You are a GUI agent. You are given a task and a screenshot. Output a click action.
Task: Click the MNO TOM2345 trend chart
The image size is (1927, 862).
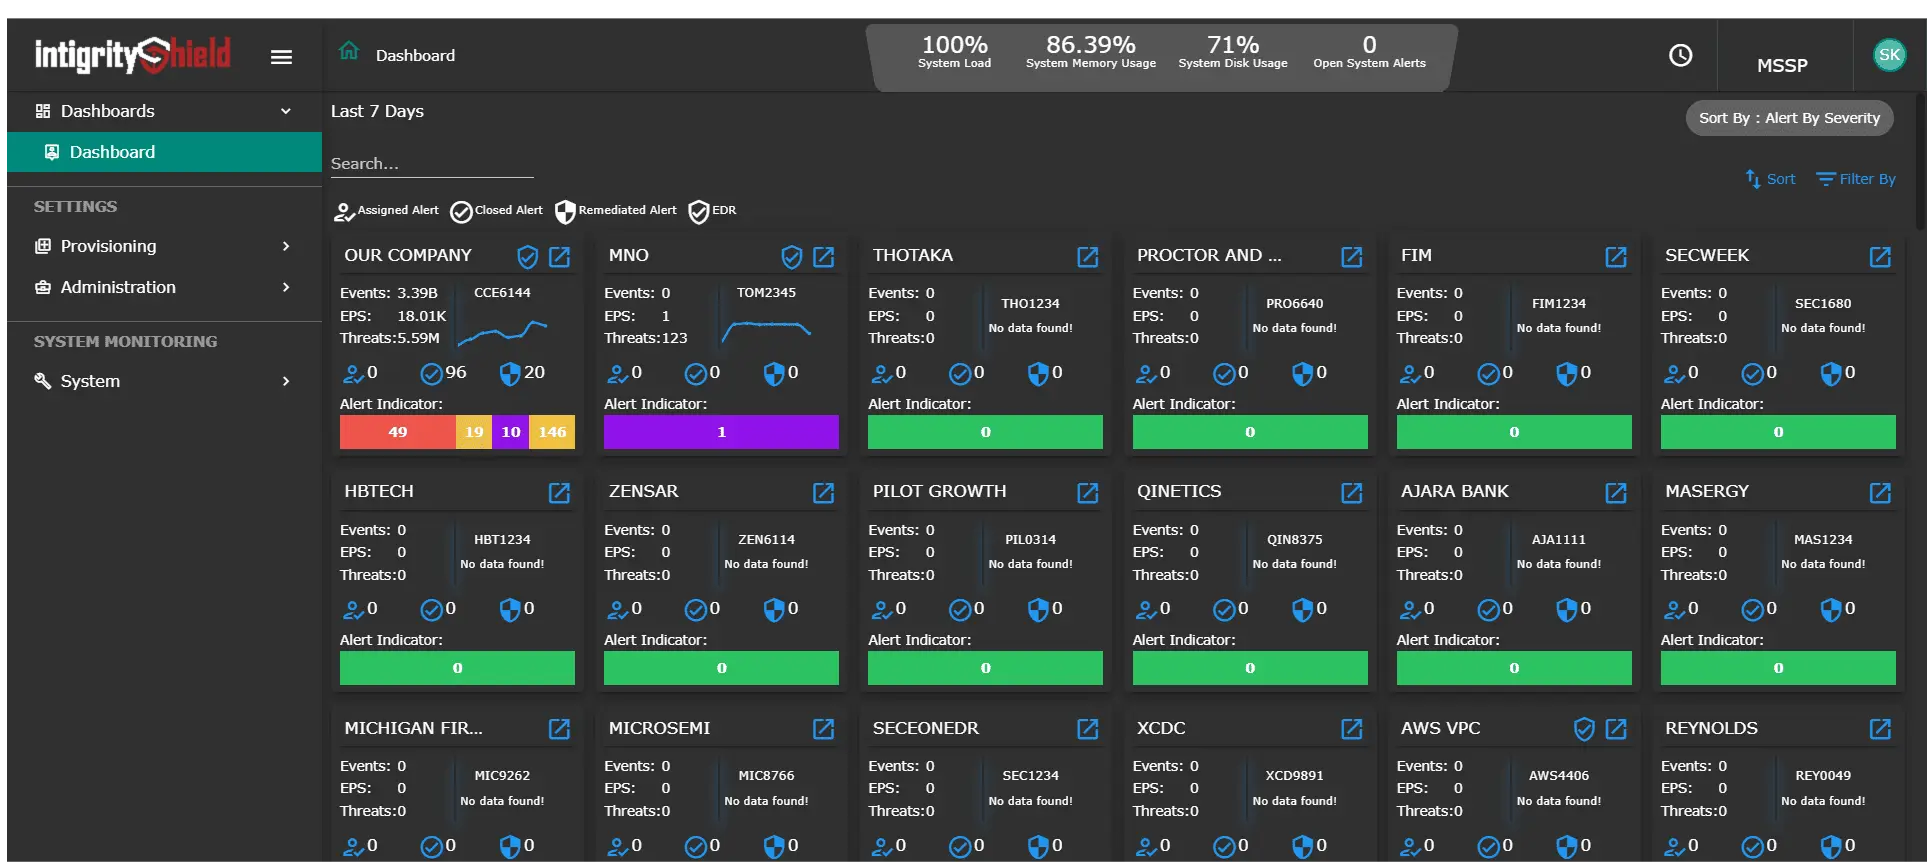click(766, 331)
